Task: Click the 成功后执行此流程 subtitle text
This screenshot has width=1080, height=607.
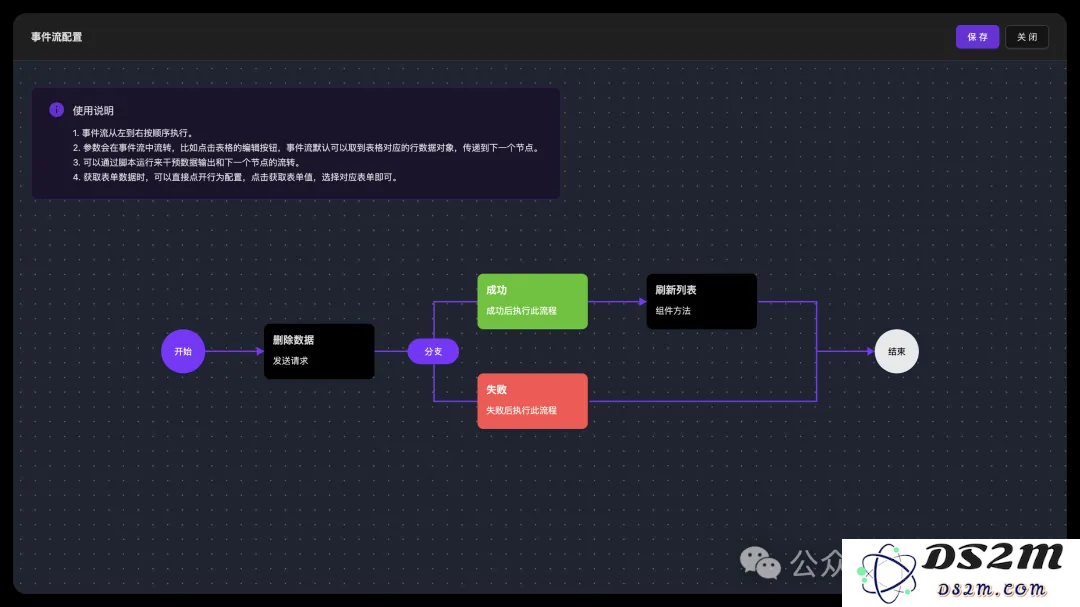Action: tap(521, 311)
